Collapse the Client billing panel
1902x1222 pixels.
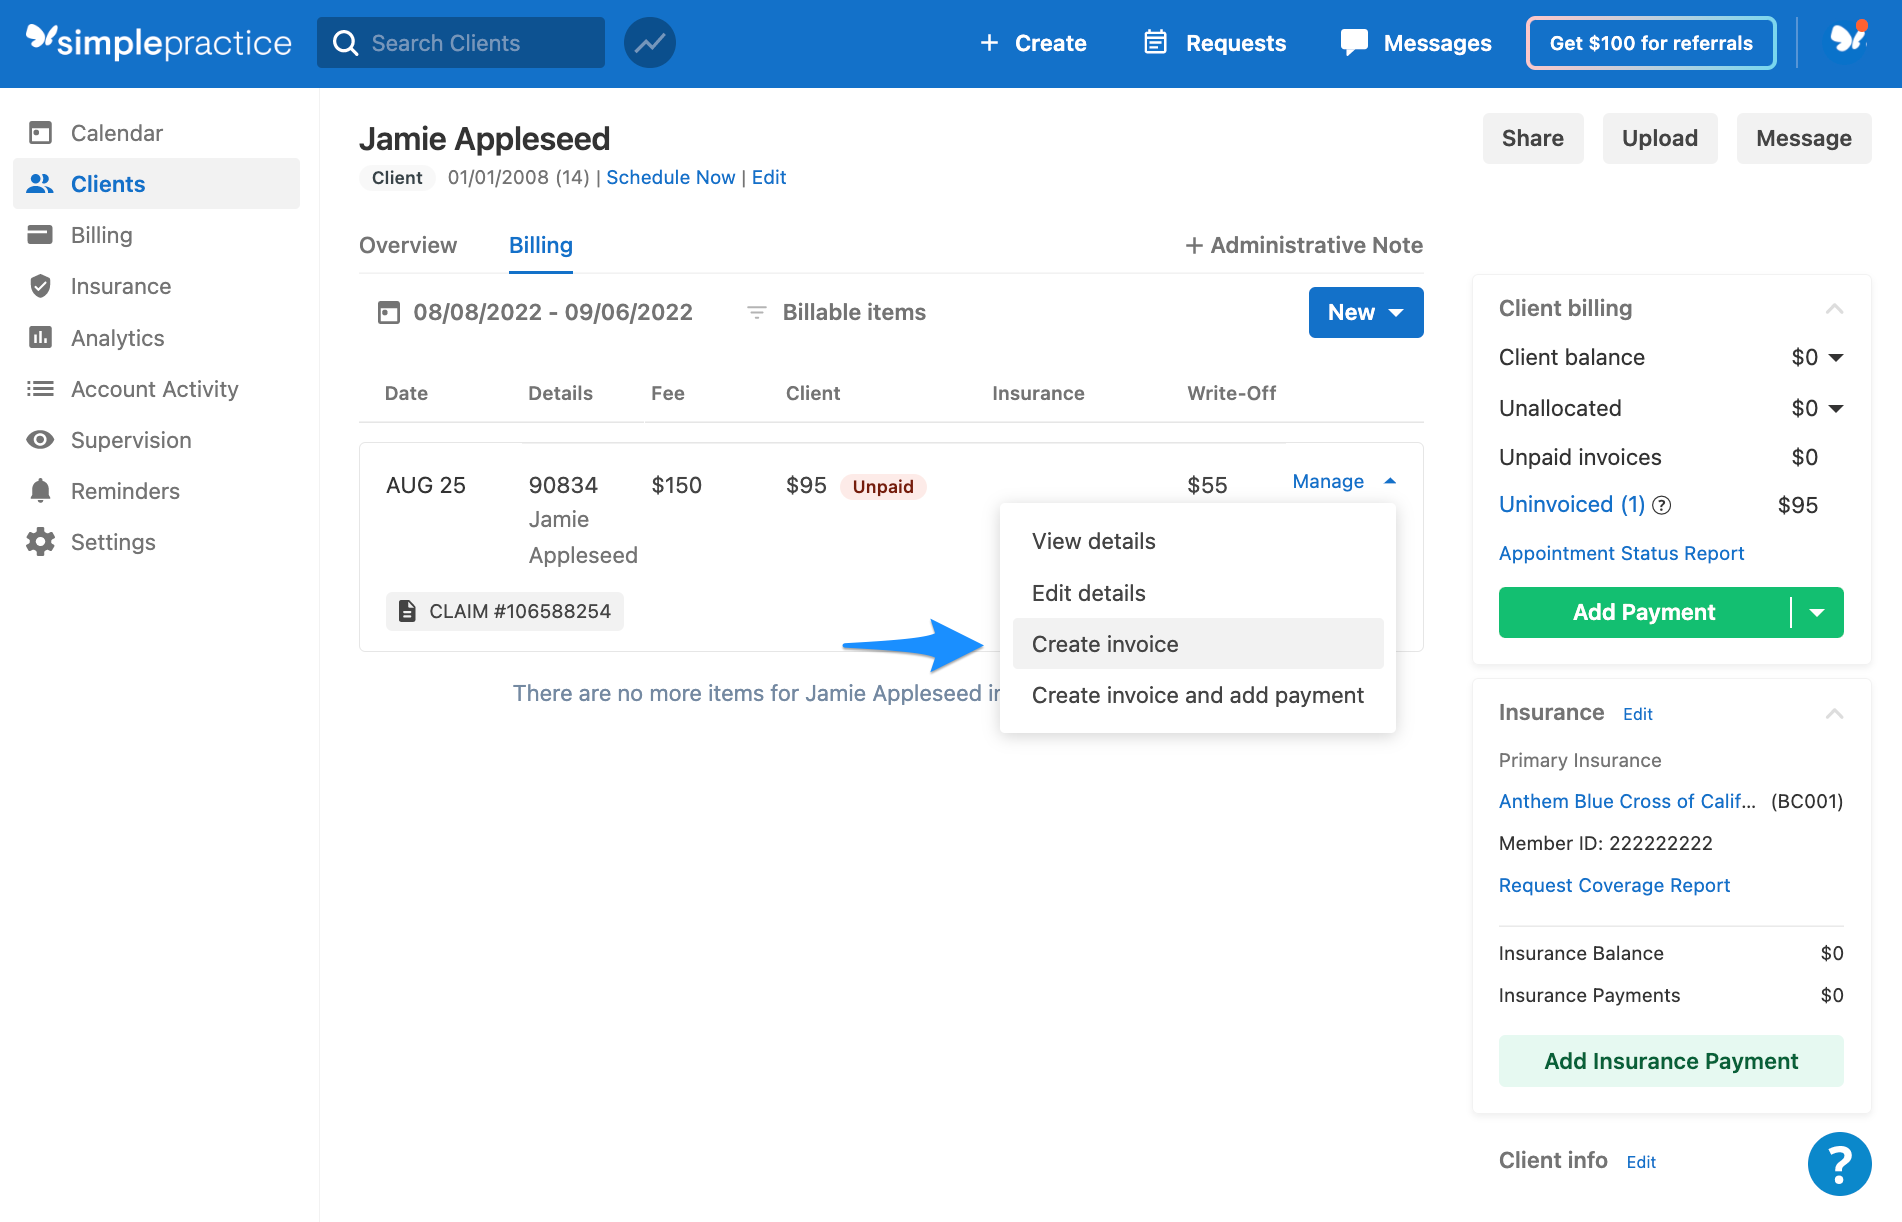(x=1834, y=309)
